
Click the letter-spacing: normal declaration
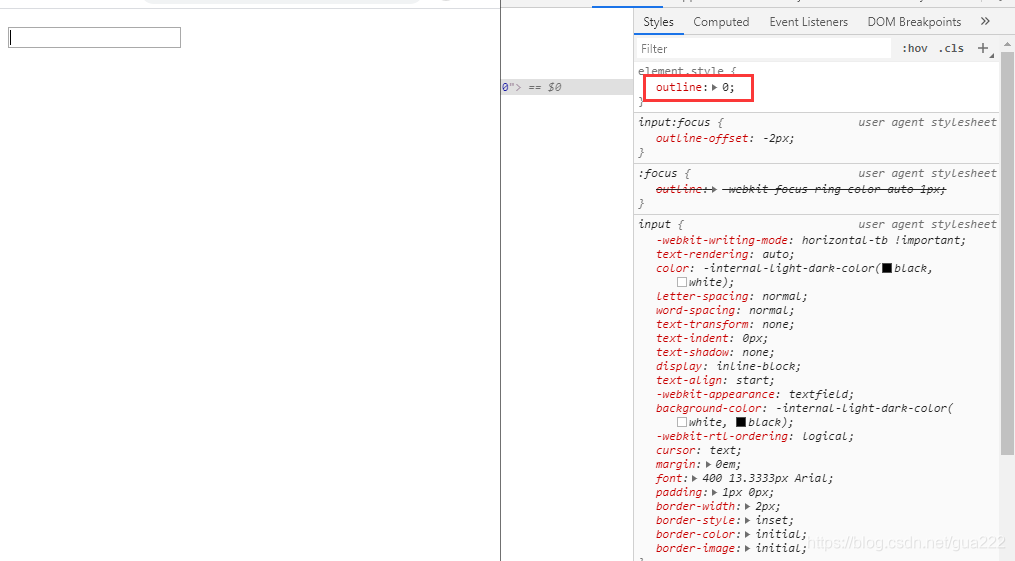click(x=731, y=296)
